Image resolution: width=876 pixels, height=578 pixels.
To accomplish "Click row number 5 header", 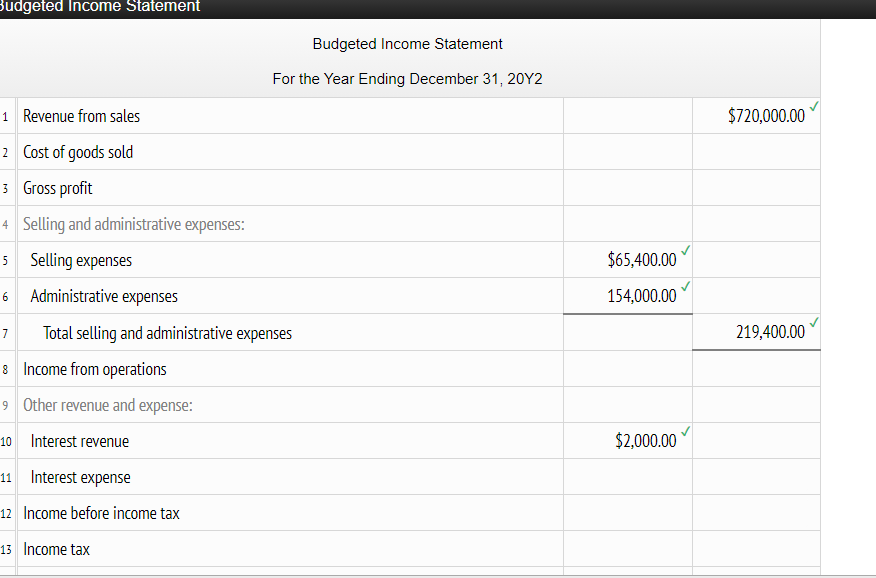I will pos(6,260).
